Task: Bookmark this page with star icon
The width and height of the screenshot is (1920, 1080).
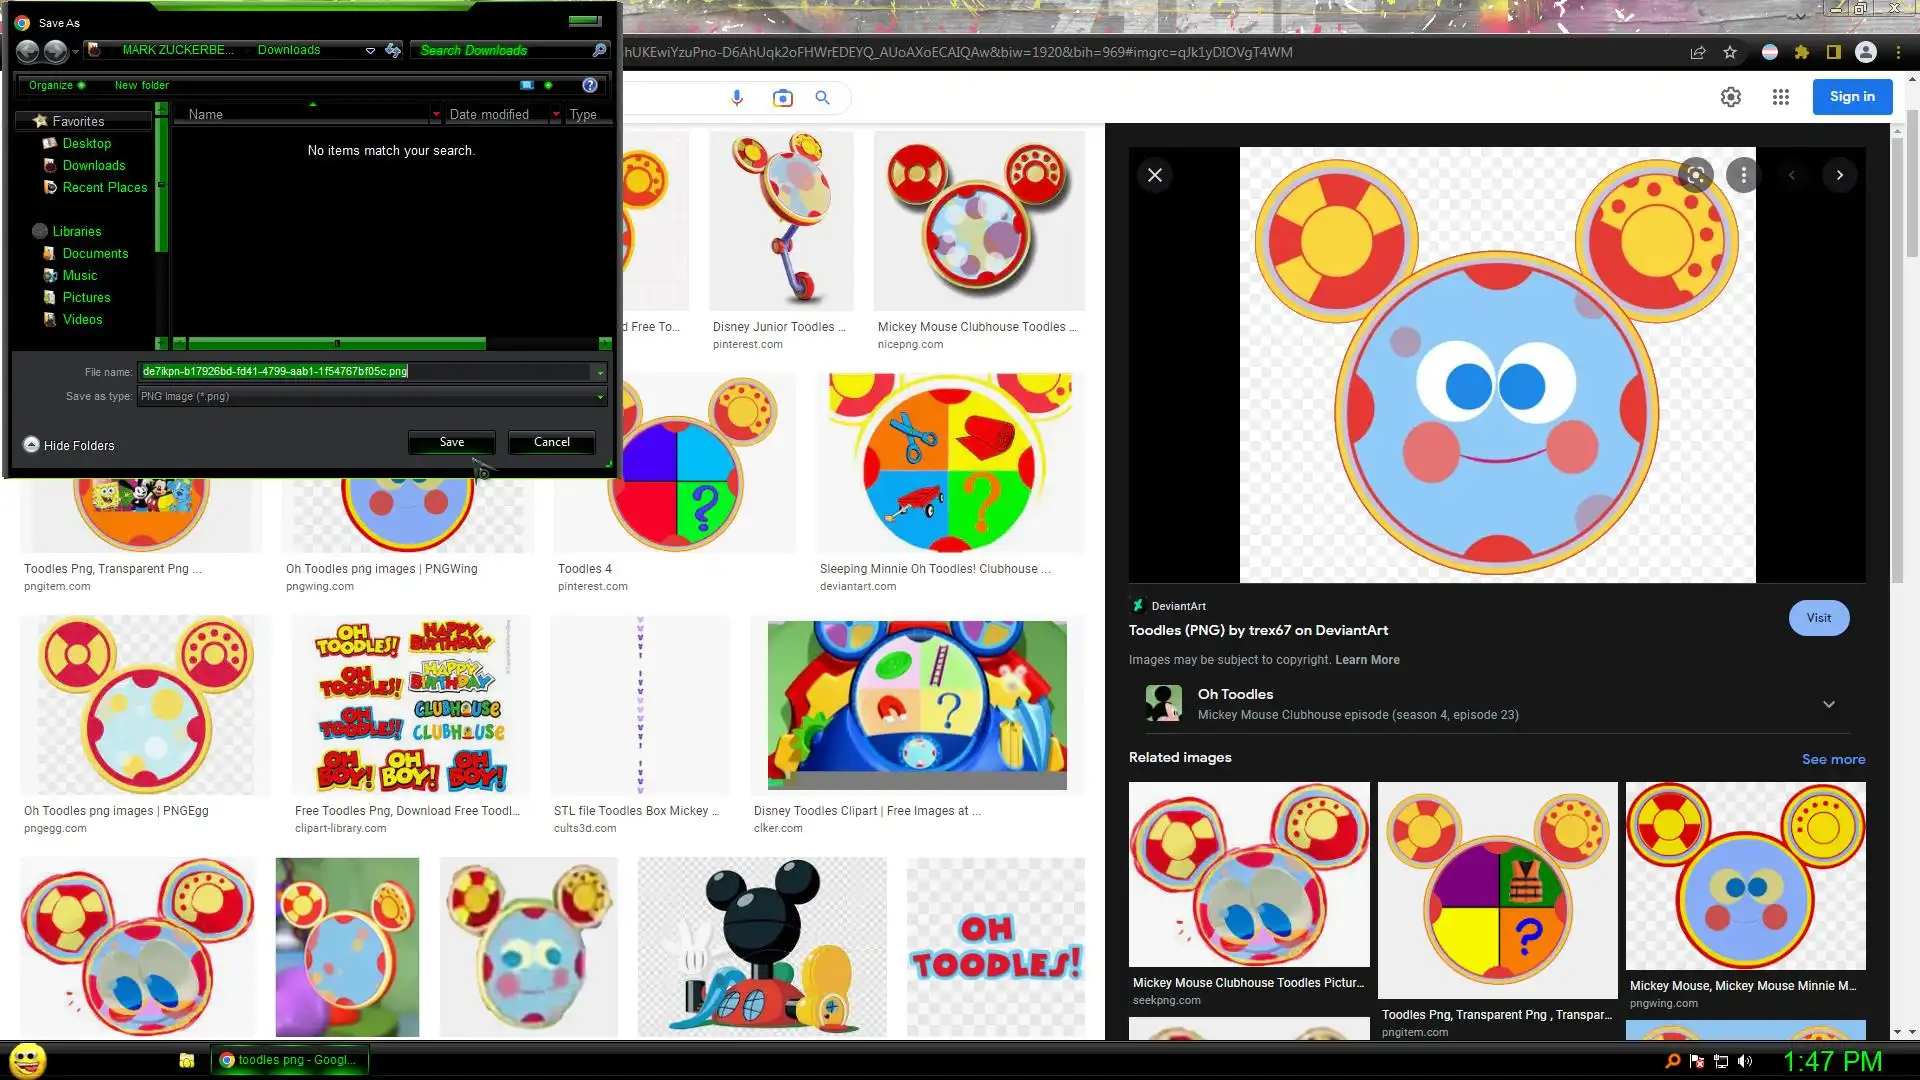Action: point(1730,52)
